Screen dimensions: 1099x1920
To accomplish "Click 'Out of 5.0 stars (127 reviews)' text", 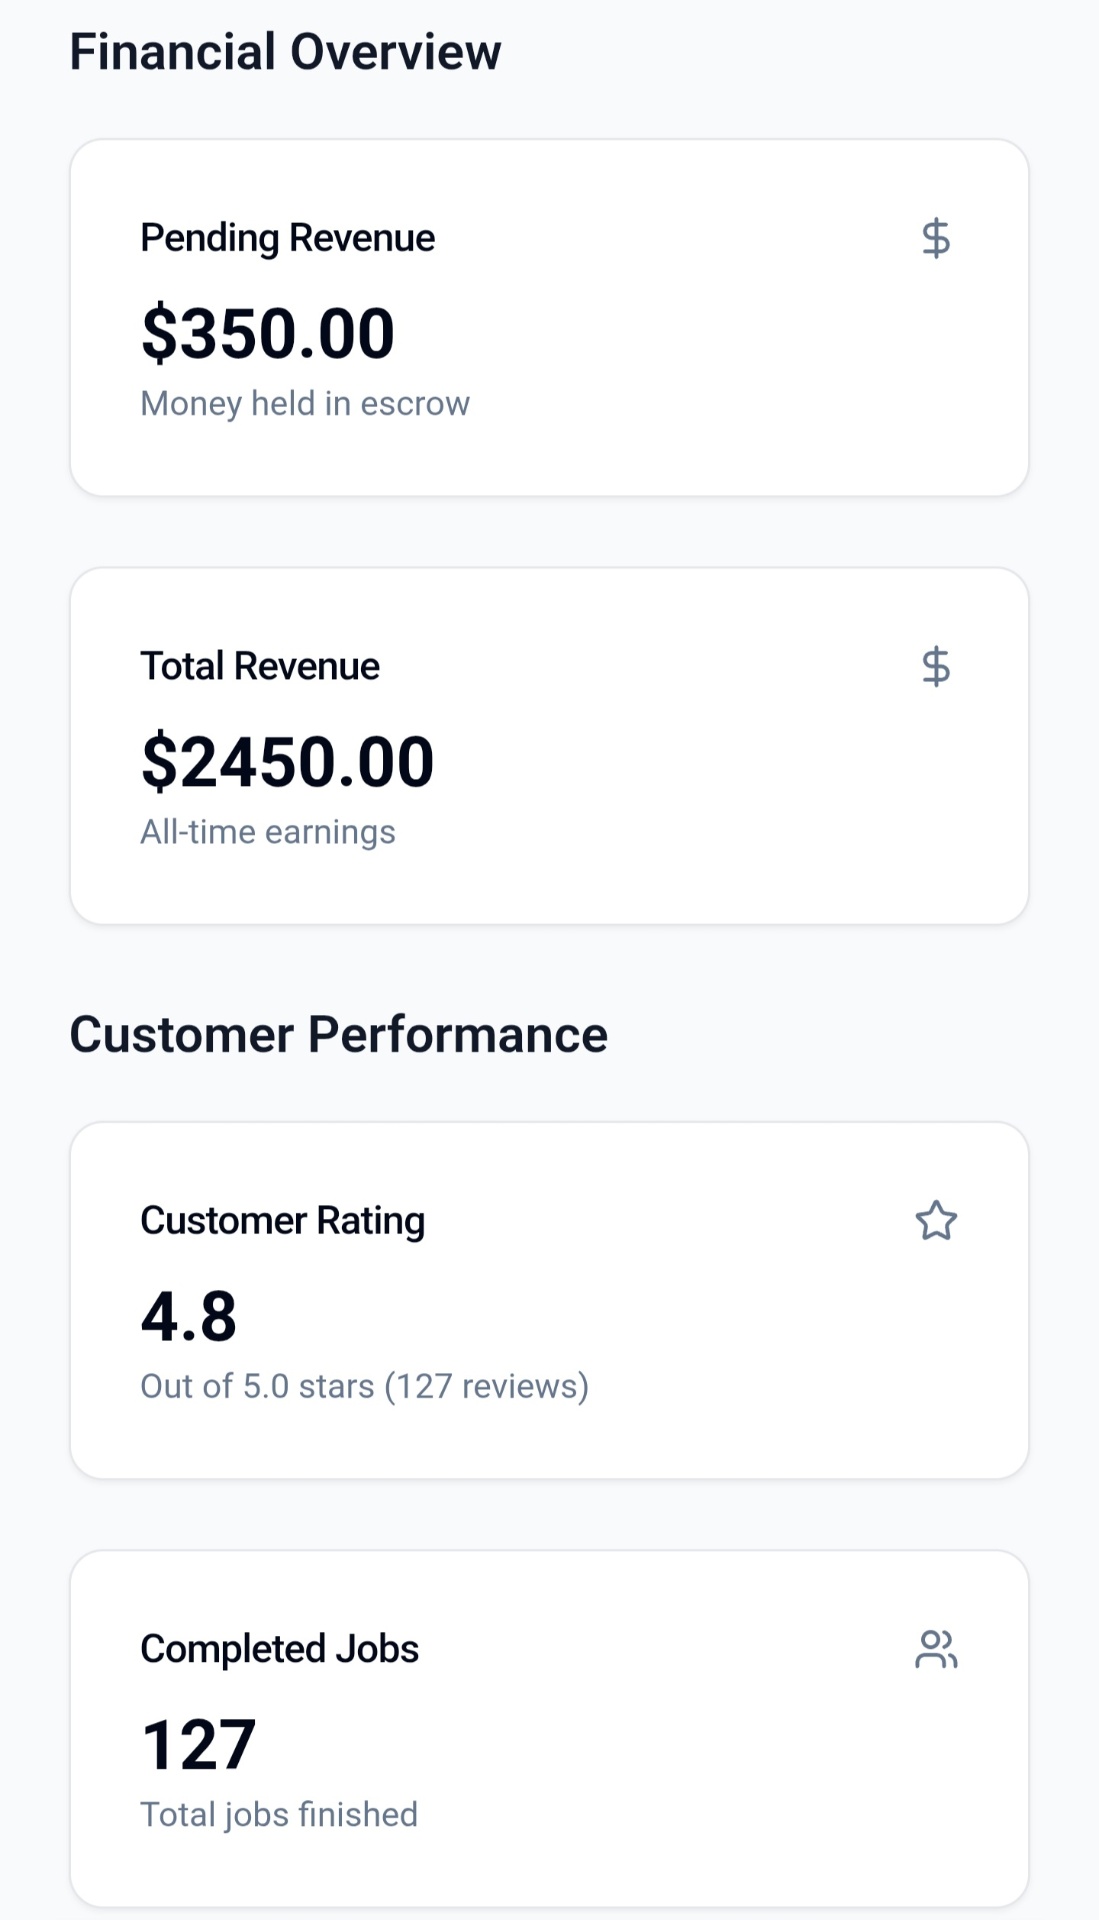I will (365, 1386).
